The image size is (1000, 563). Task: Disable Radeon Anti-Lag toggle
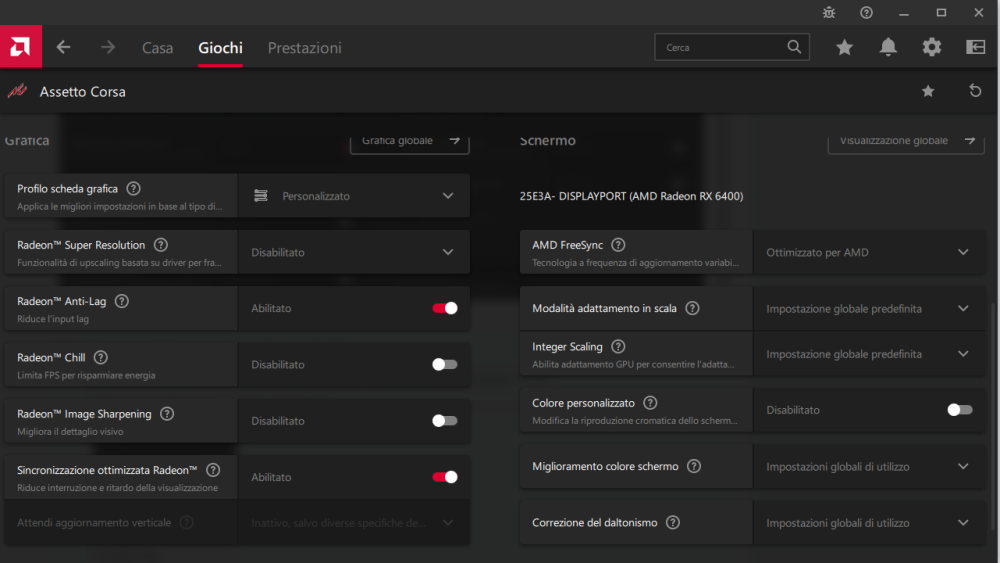445,309
